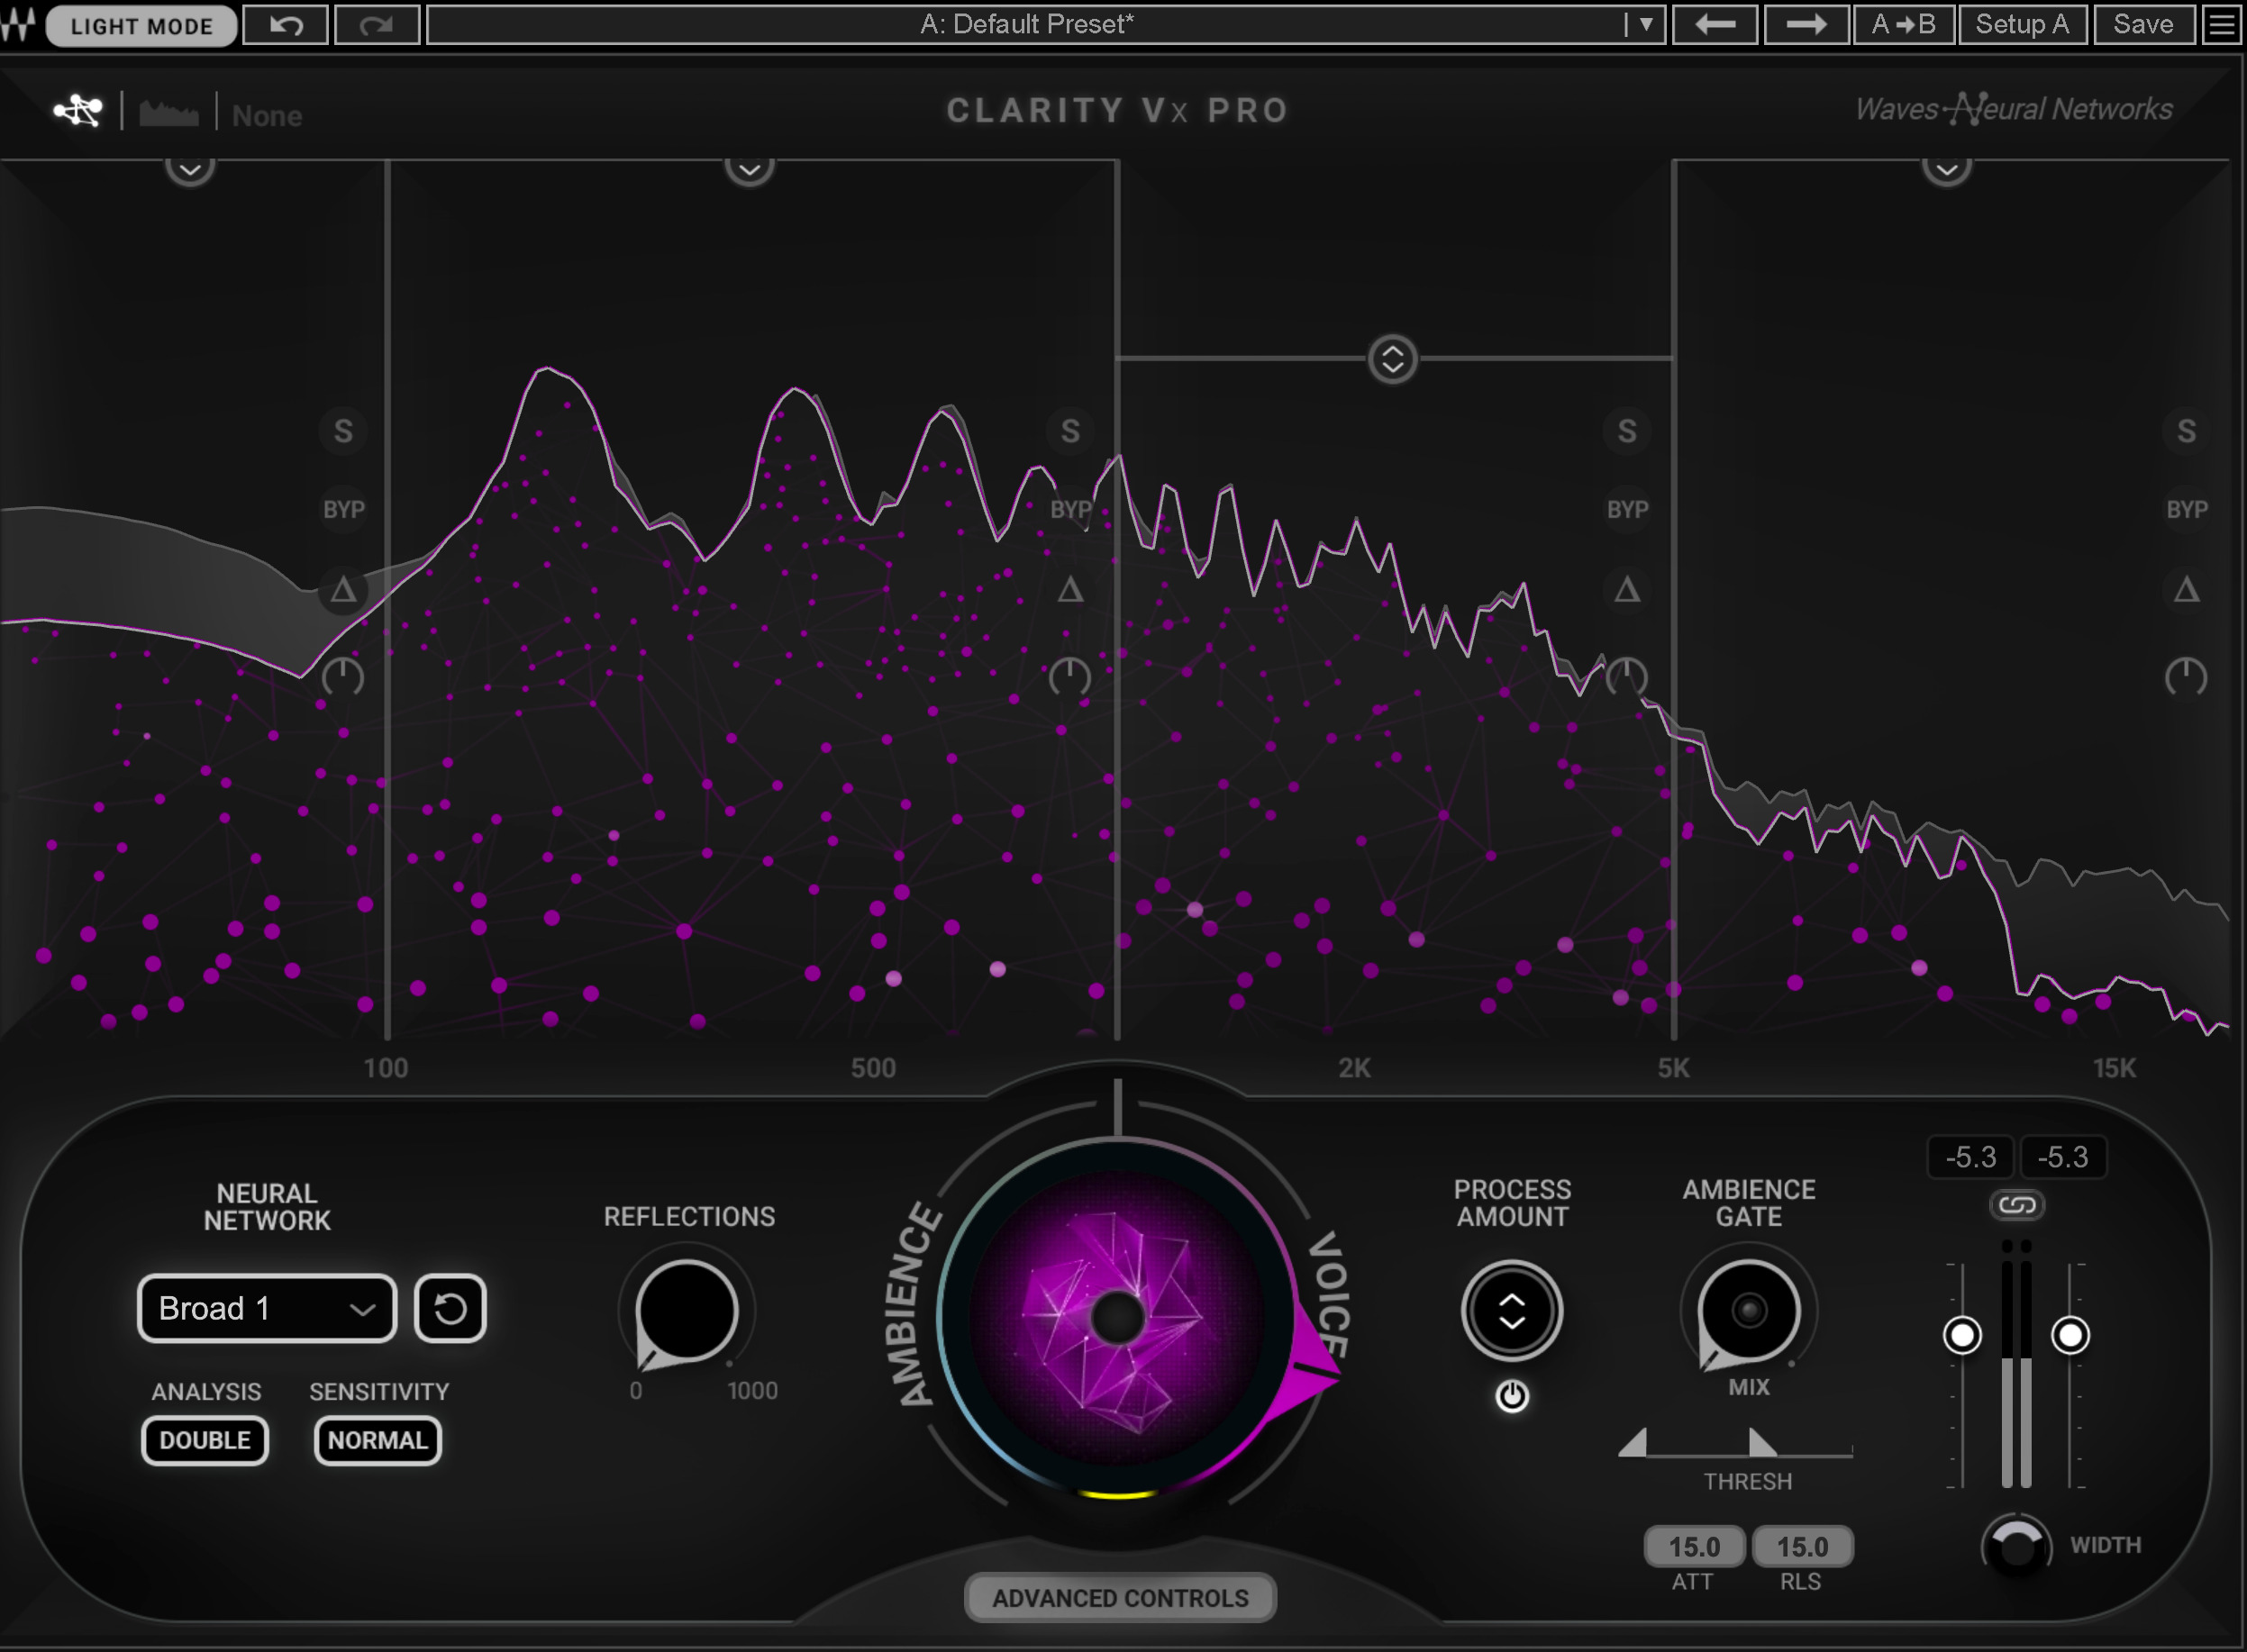Open the preset list dropdown arrow
This screenshot has height=1652, width=2247.
1645,25
